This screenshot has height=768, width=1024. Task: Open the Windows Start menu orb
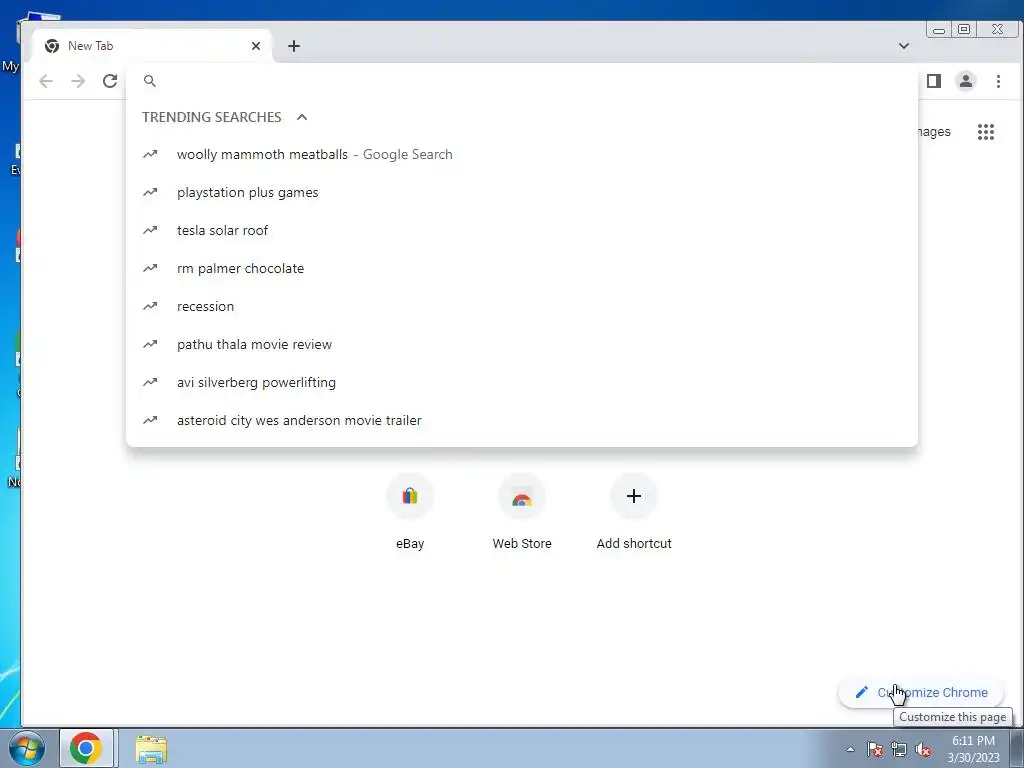click(x=27, y=748)
